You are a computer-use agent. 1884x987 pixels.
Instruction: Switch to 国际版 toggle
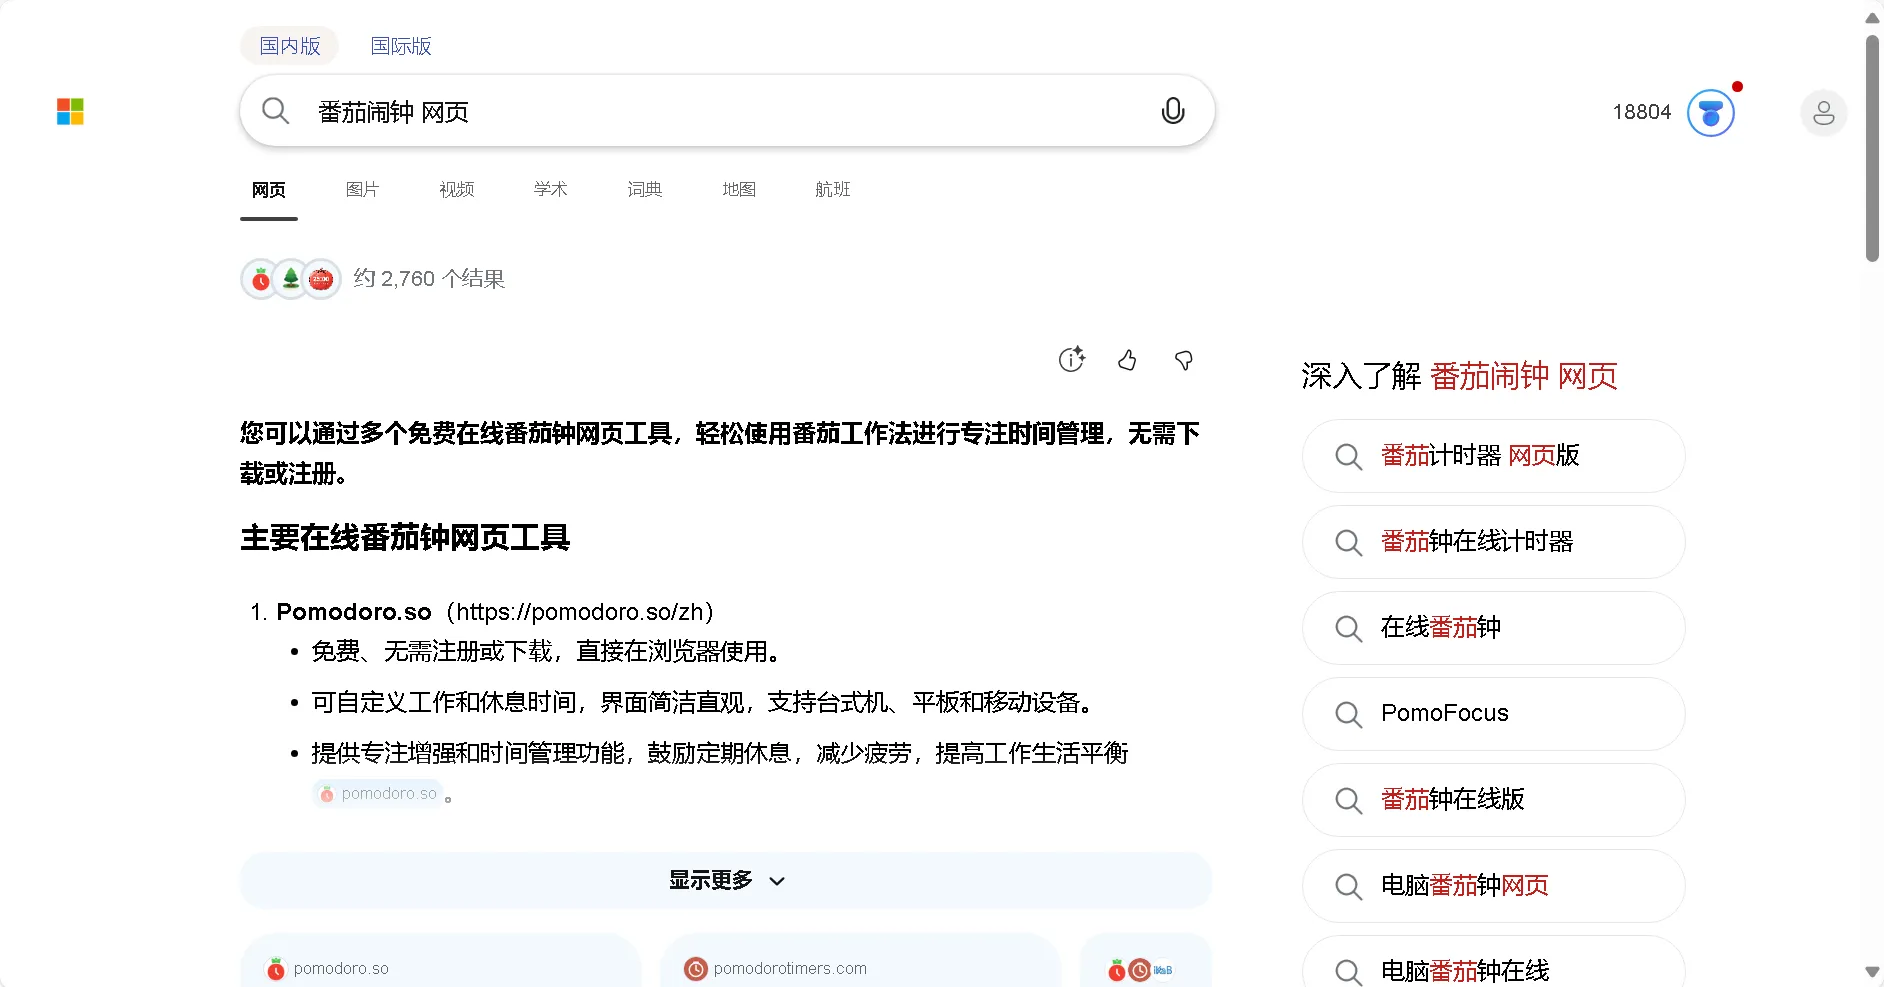[x=401, y=46]
